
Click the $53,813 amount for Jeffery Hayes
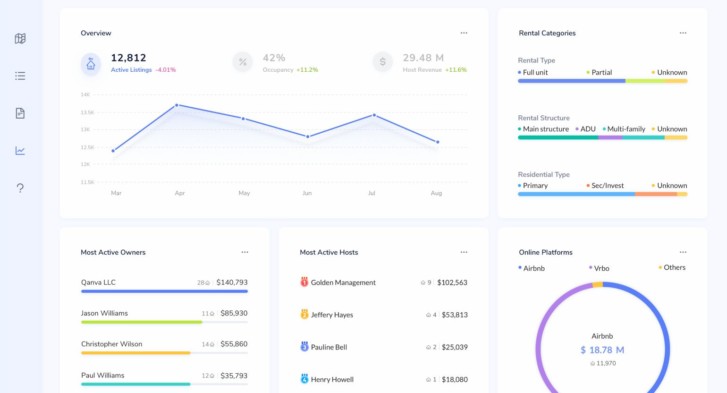tap(454, 315)
